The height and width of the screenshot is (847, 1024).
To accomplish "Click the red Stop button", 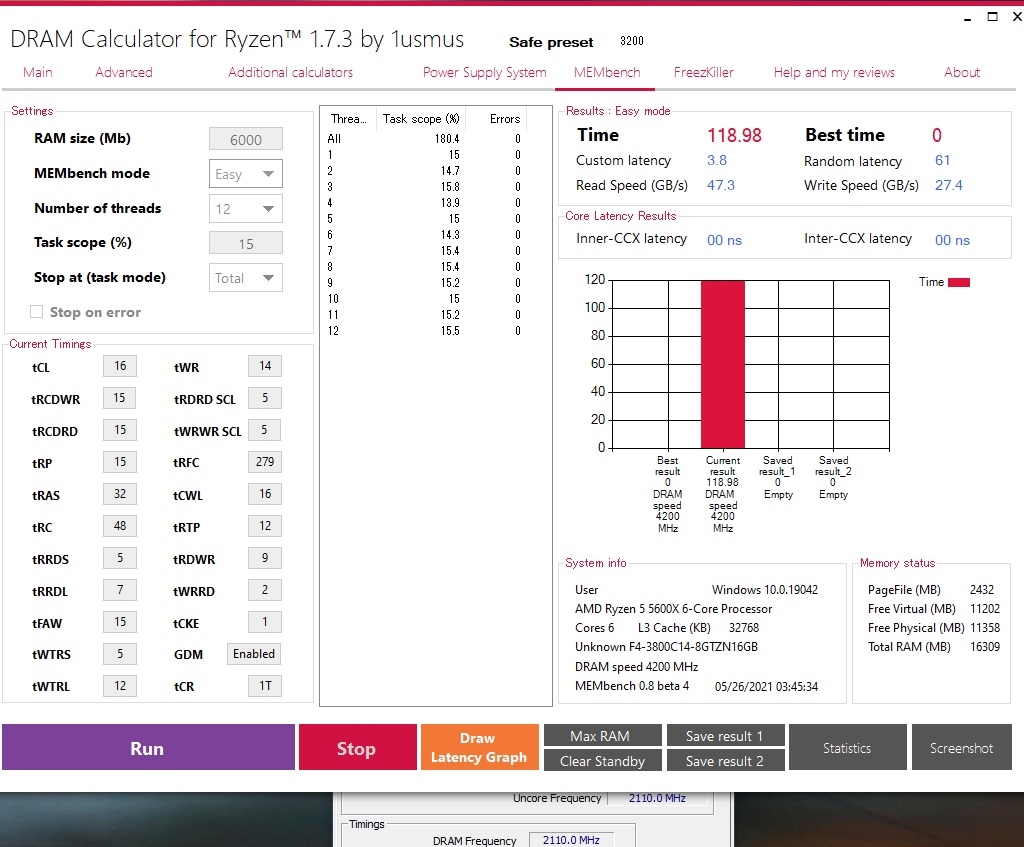I will coord(357,747).
